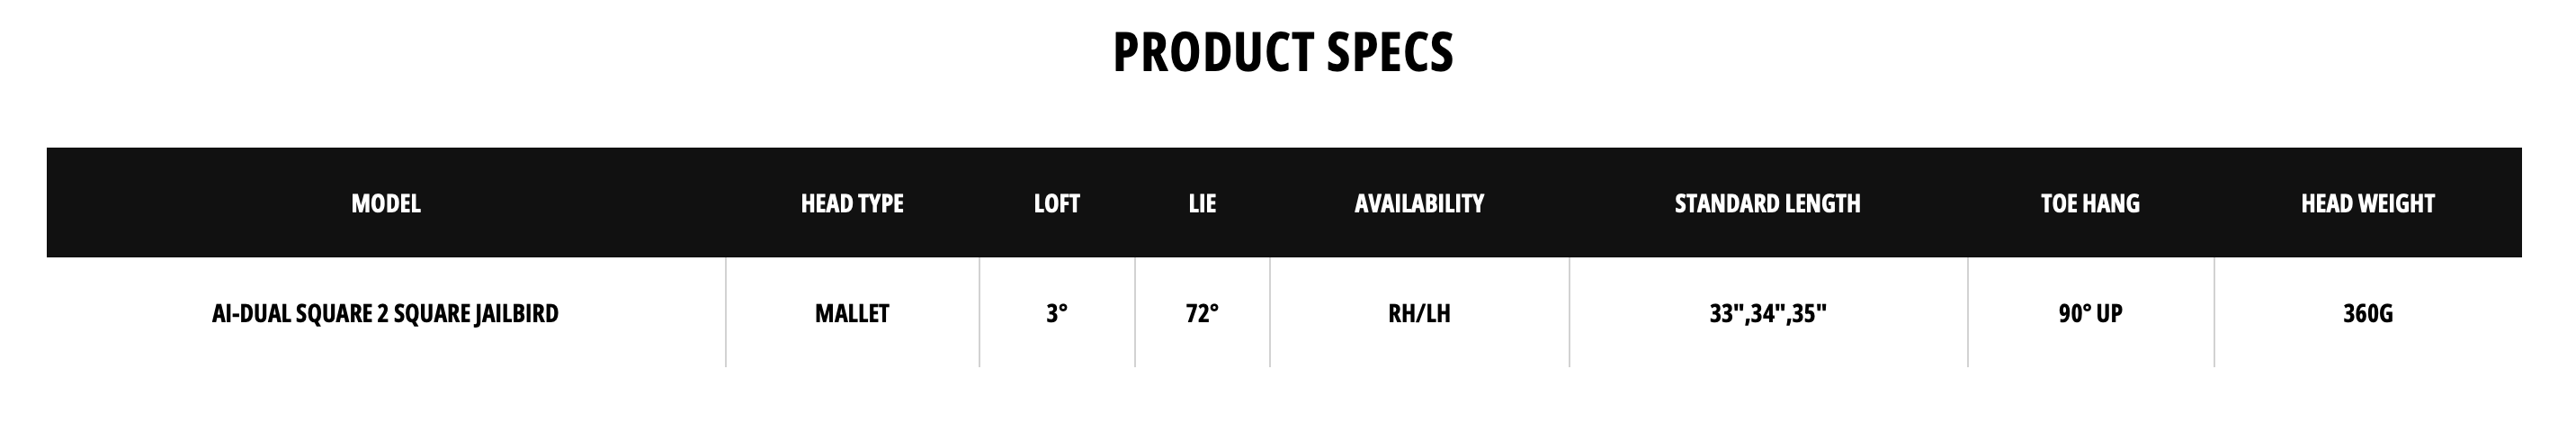Select the 33" standard length value
Viewport: 2576px width, 441px height.
[x=1725, y=314]
